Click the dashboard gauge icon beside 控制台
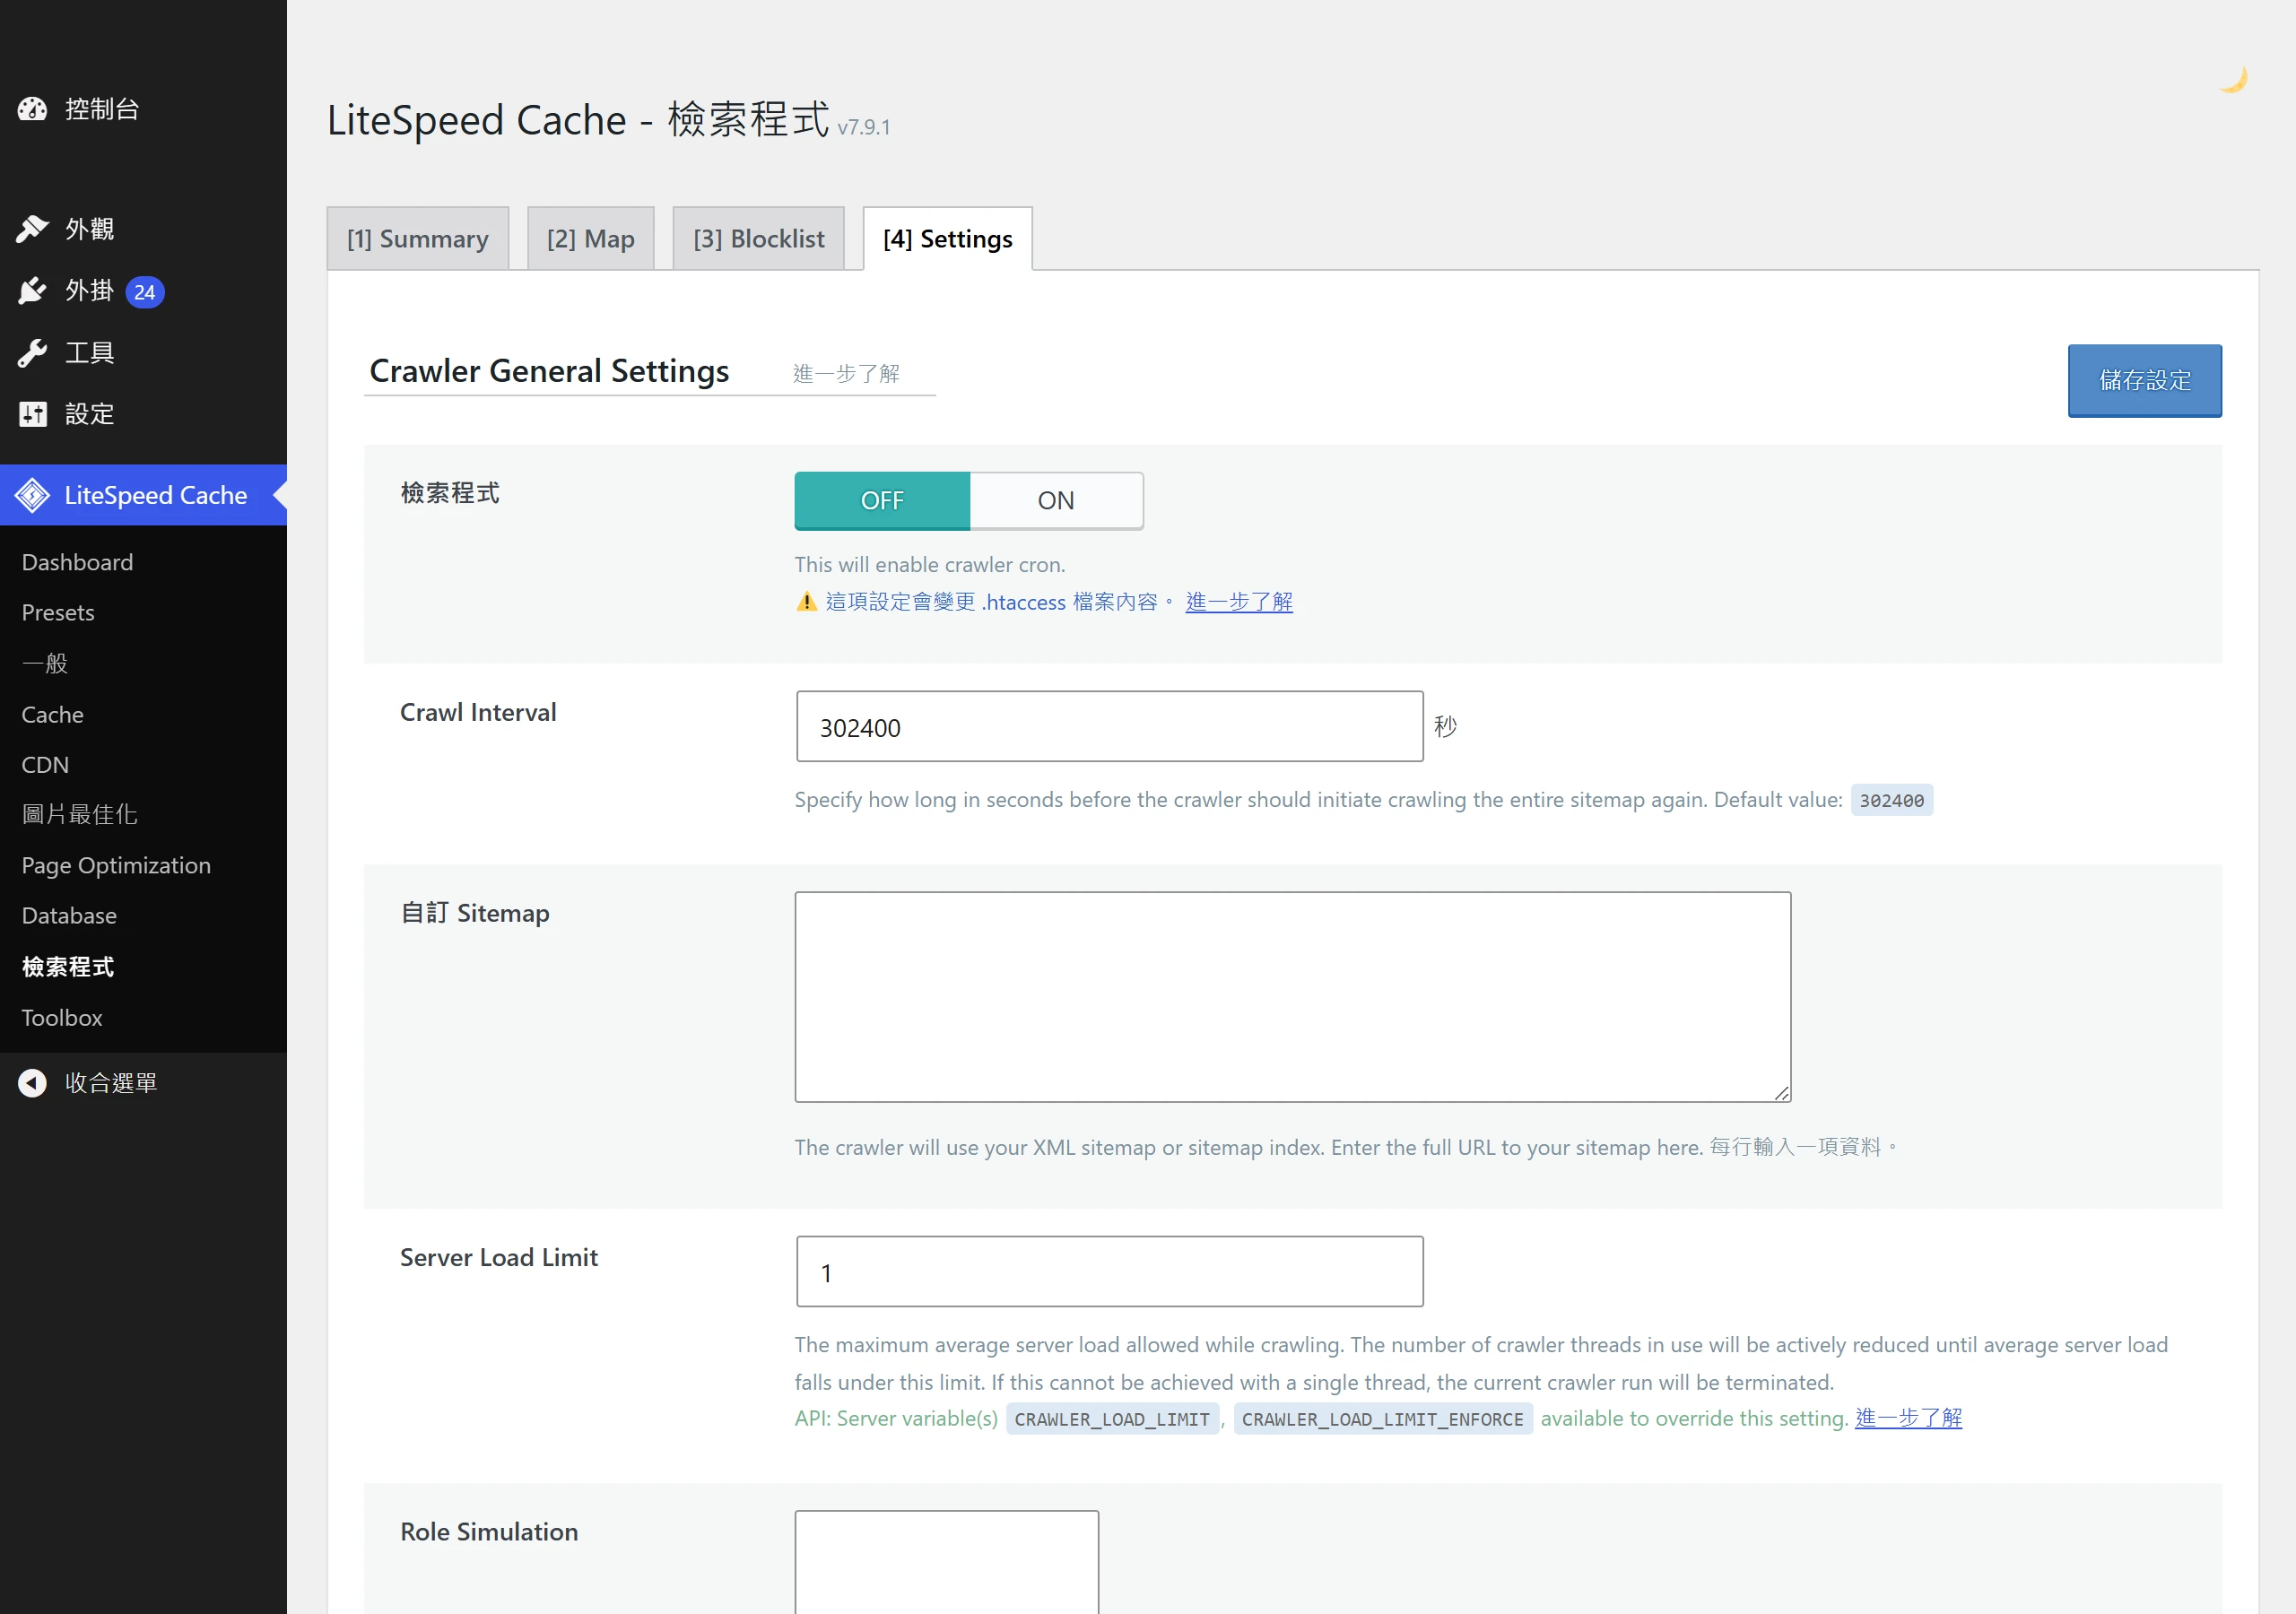 point(32,109)
